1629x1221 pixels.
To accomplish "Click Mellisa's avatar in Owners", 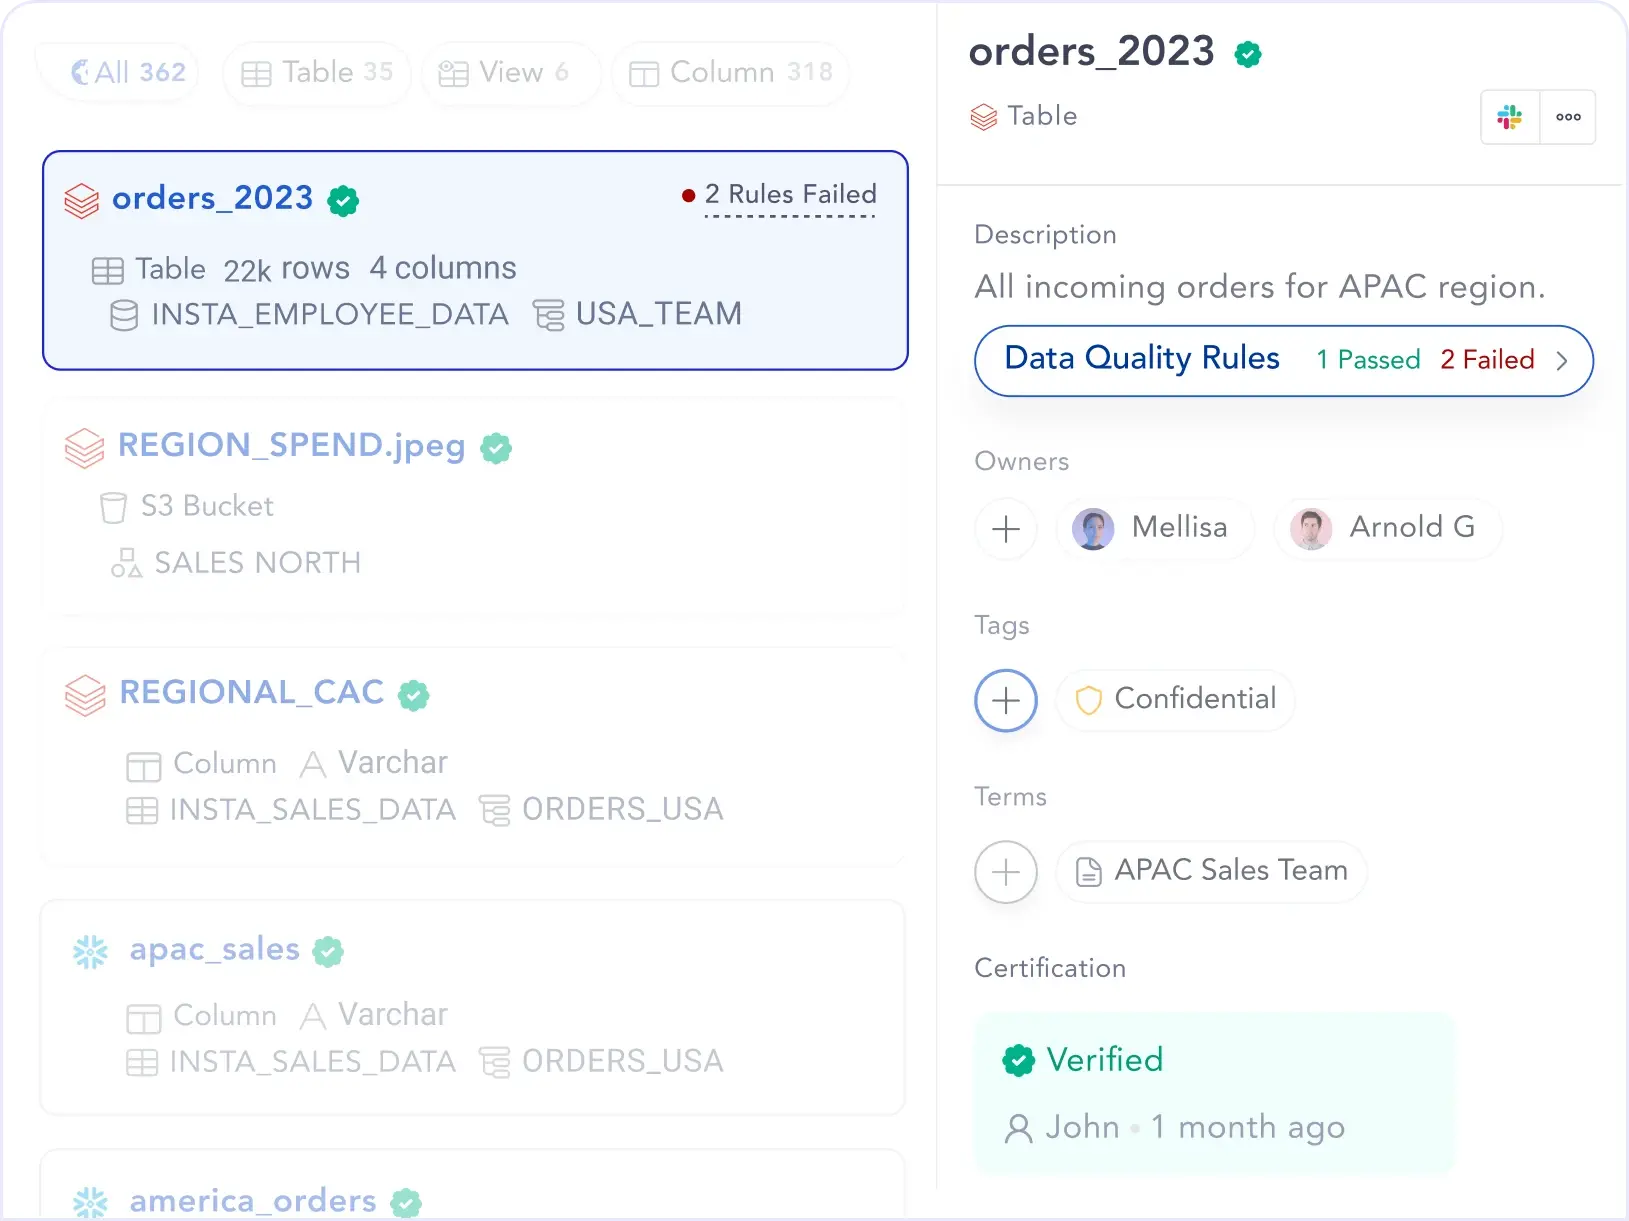I will tap(1093, 529).
